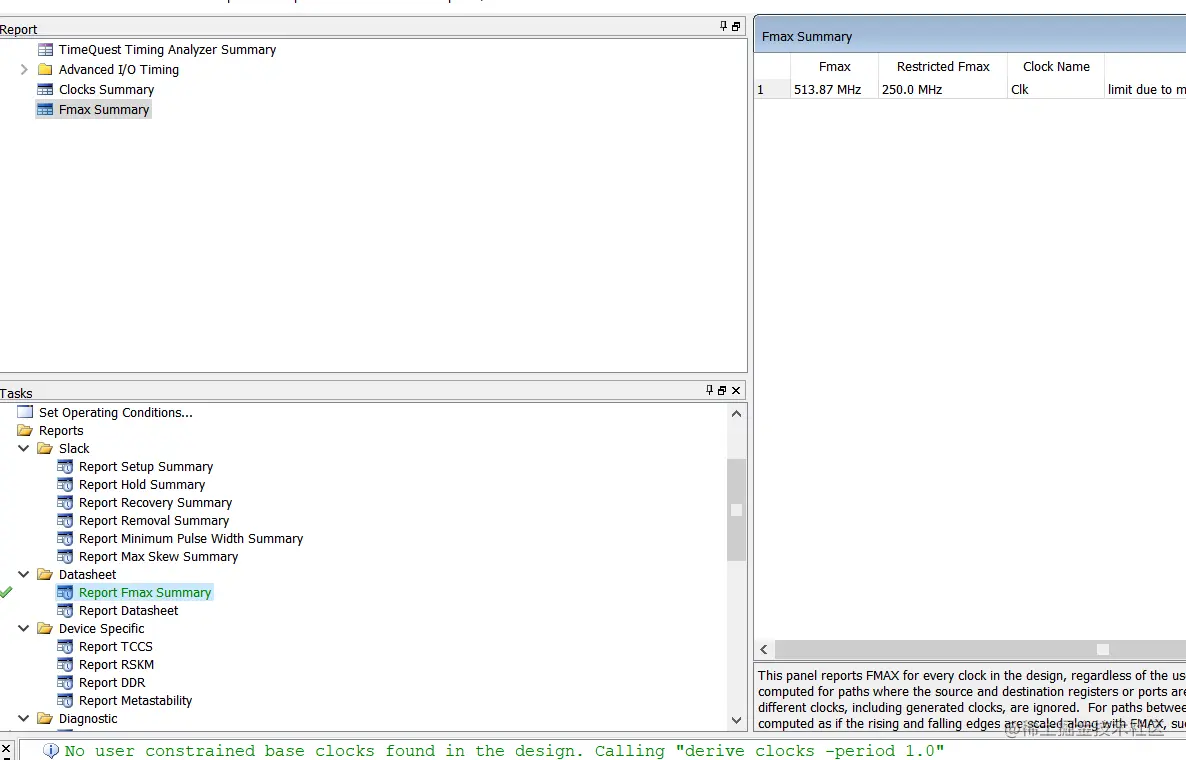Viewport: 1186px width, 760px height.
Task: Click the Report RSKM icon
Action: pos(66,665)
